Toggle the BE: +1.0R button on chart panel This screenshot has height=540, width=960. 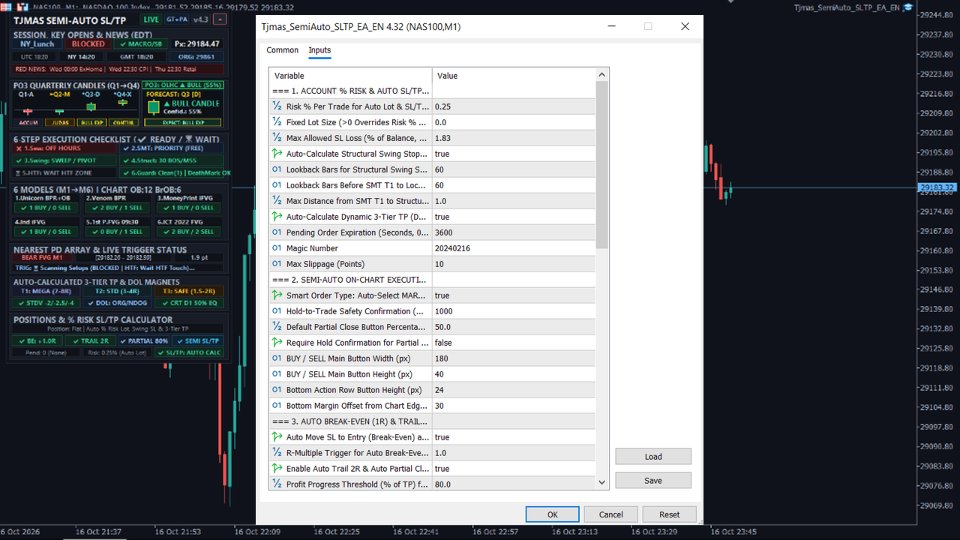click(37, 341)
